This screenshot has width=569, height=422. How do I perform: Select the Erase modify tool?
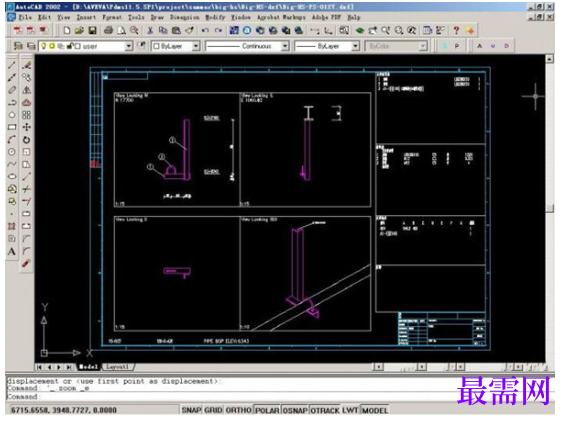26,65
